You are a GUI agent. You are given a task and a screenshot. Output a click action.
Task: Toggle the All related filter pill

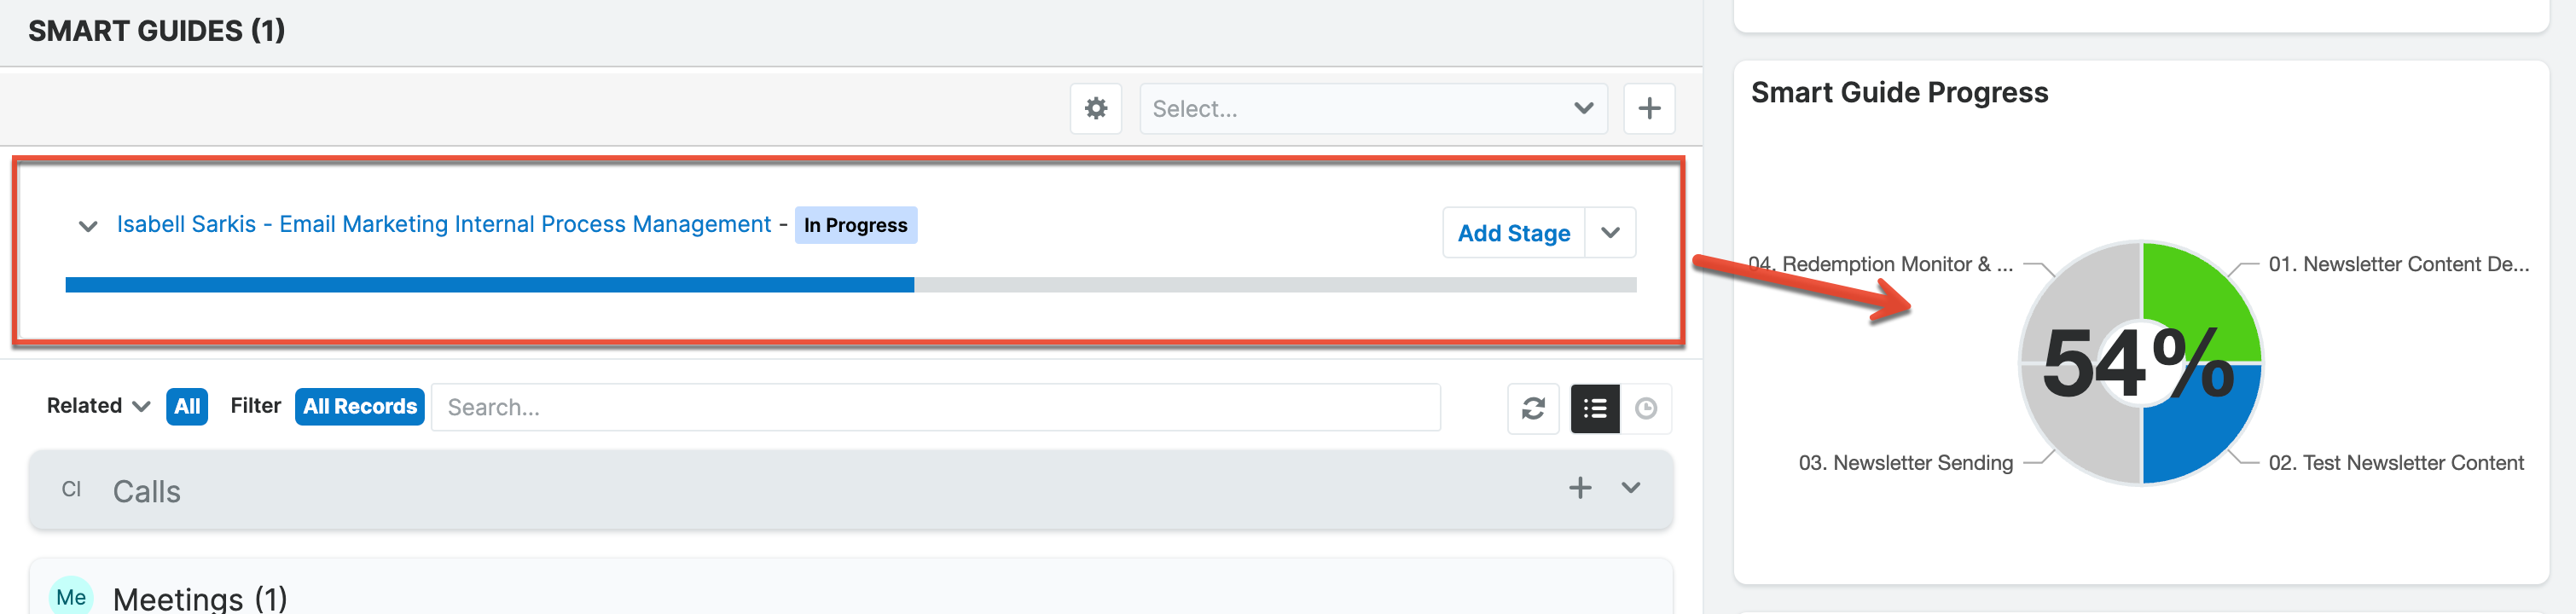tap(187, 406)
